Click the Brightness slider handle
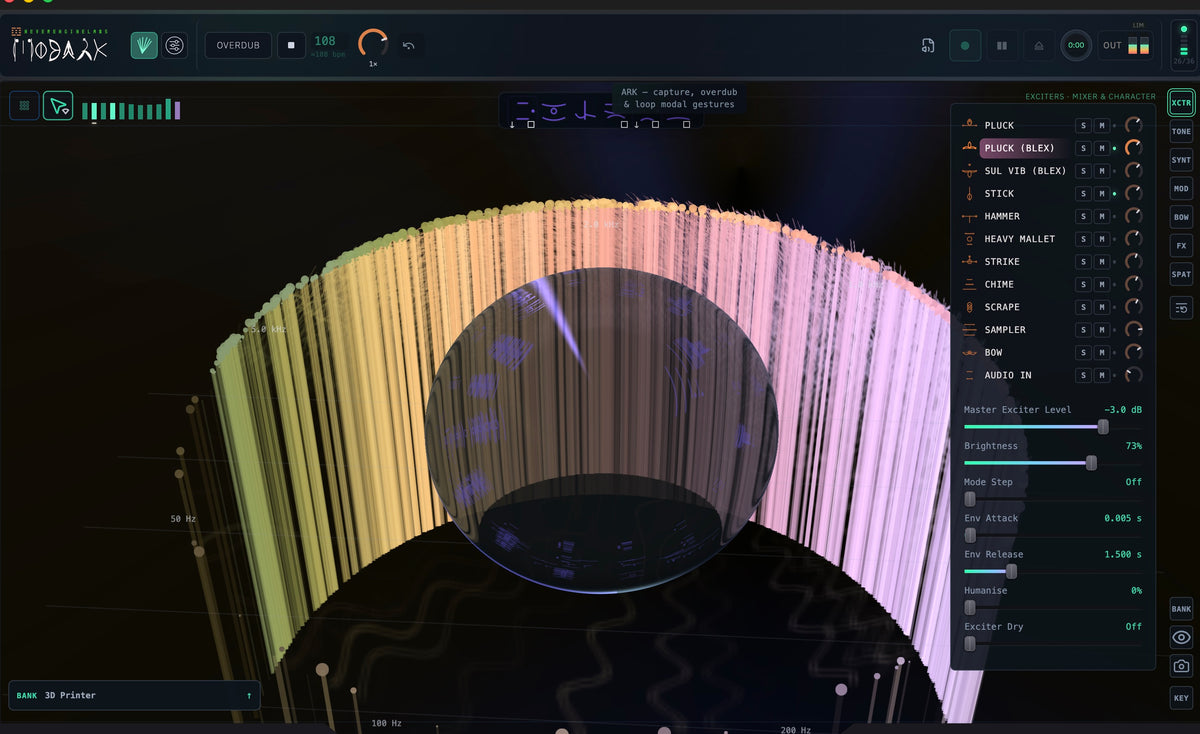1200x734 pixels. click(1091, 463)
